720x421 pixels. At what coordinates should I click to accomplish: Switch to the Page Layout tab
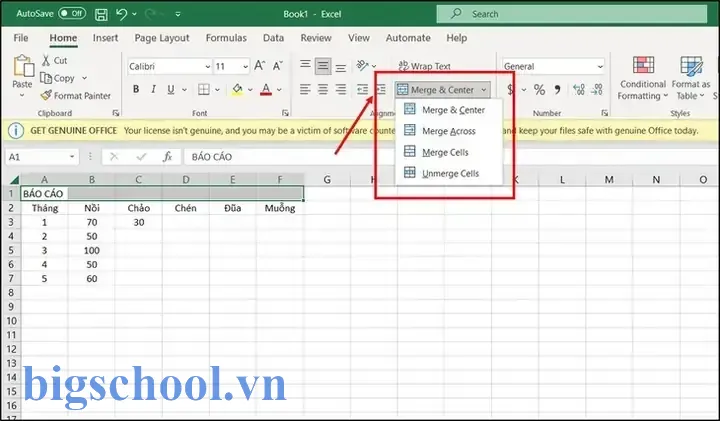pos(162,38)
